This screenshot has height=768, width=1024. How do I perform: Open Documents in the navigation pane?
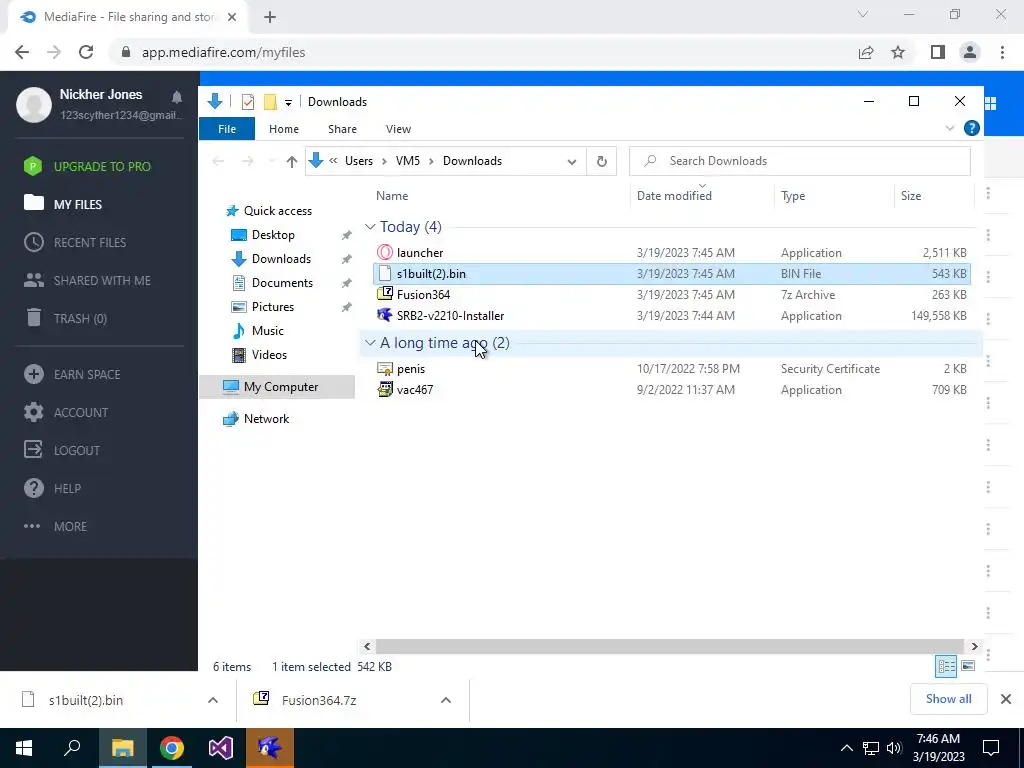282,283
